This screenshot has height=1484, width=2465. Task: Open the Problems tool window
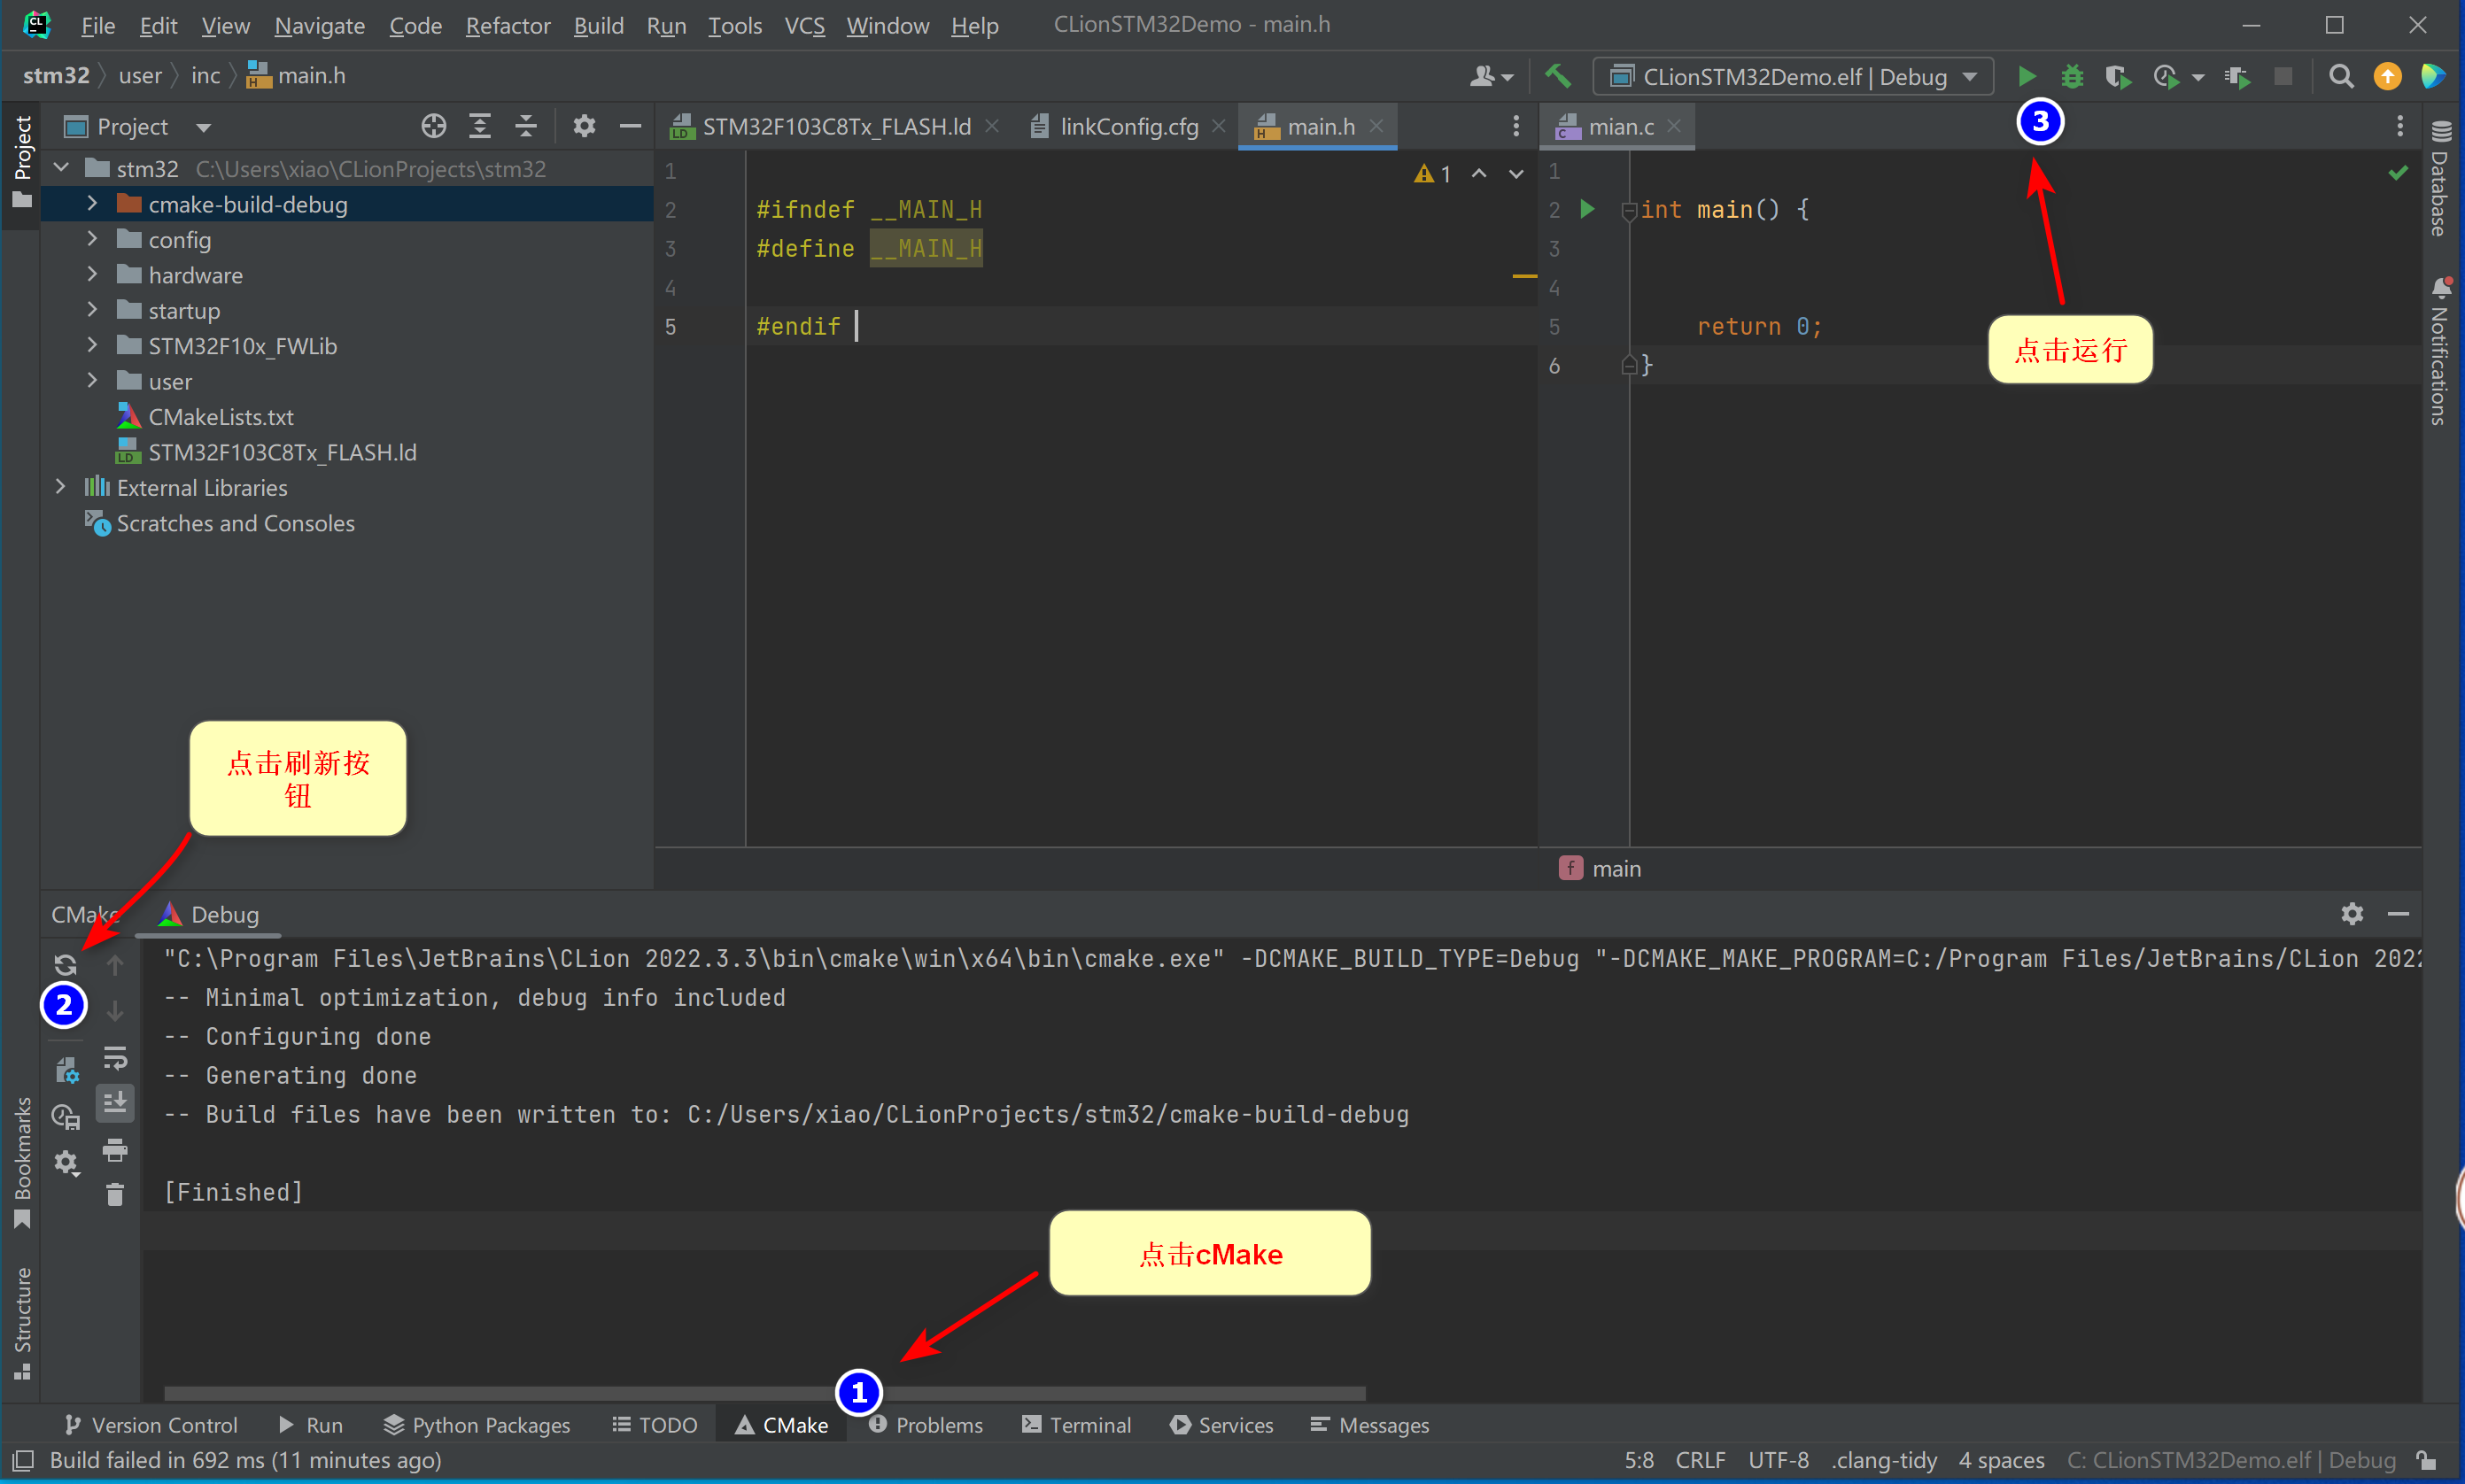click(x=925, y=1424)
